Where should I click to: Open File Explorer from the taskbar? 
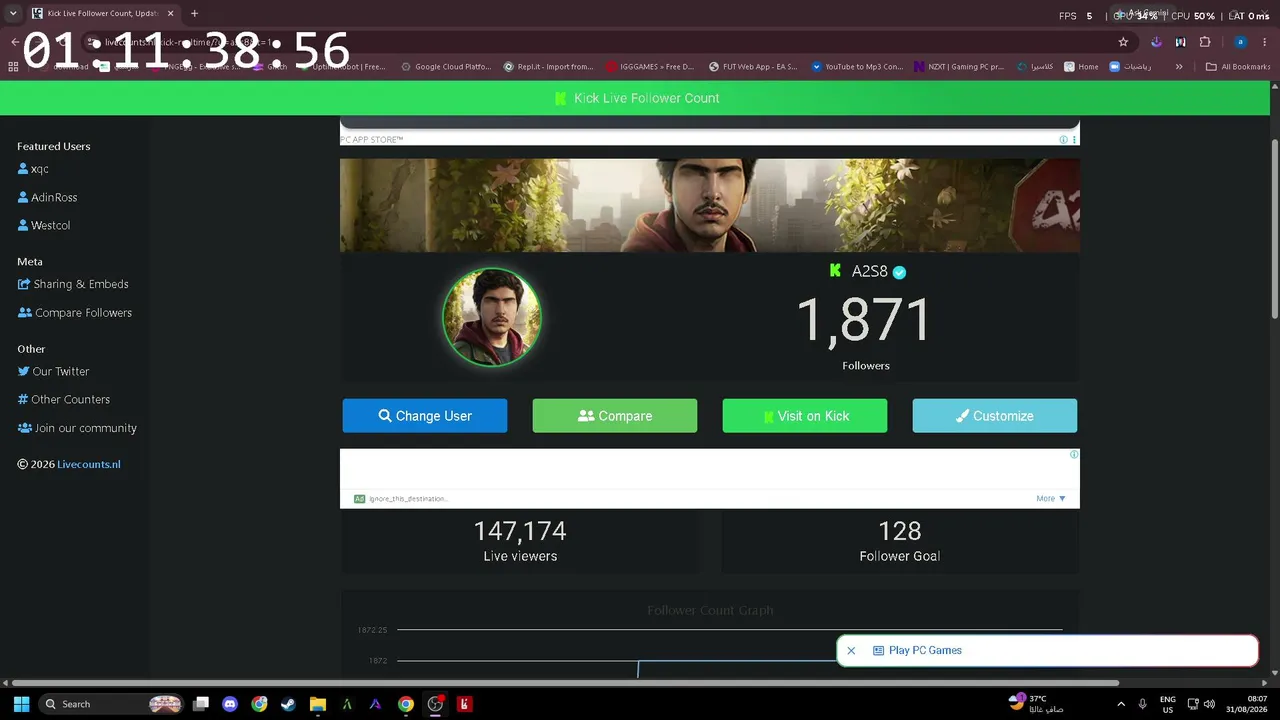click(x=317, y=704)
